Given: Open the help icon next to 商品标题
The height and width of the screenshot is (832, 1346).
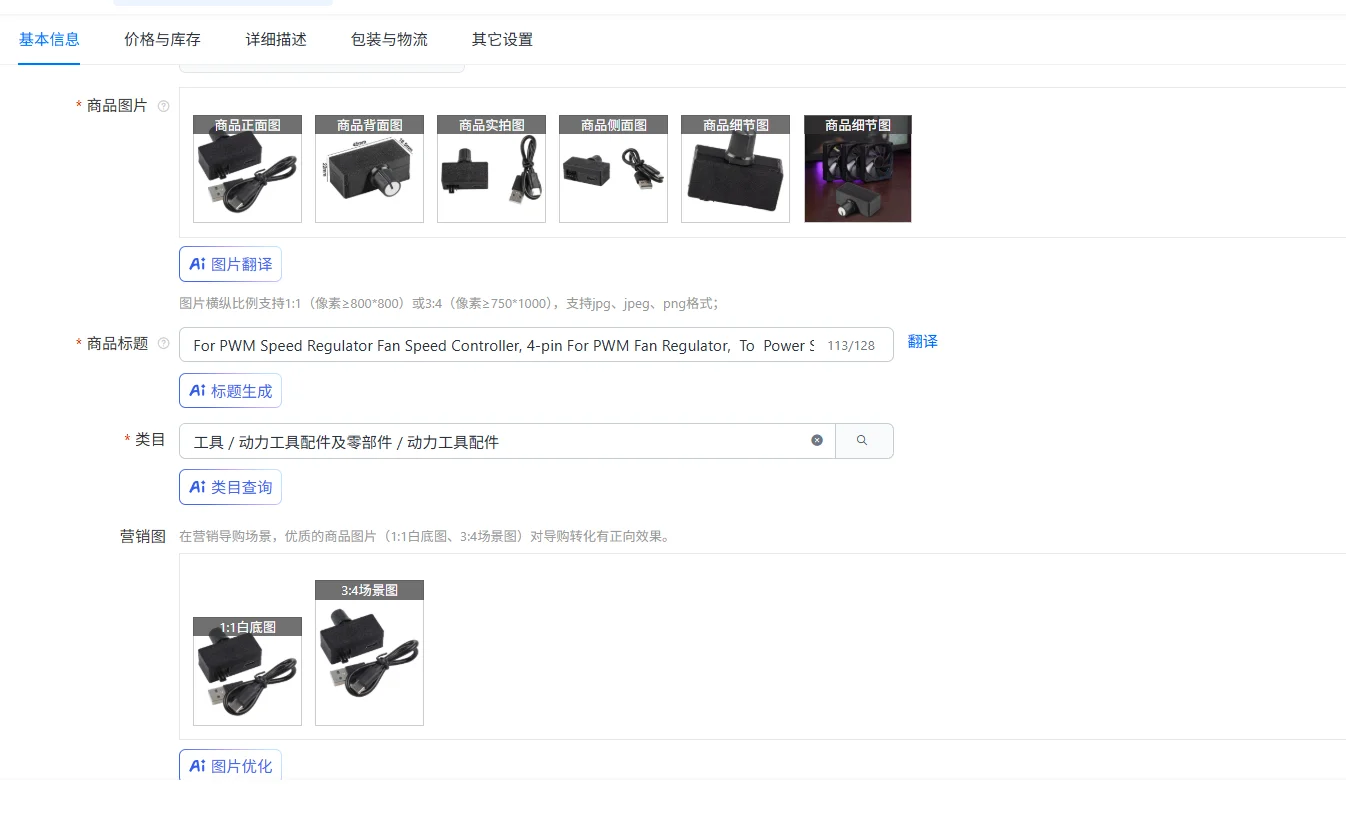Looking at the screenshot, I should click(x=163, y=343).
